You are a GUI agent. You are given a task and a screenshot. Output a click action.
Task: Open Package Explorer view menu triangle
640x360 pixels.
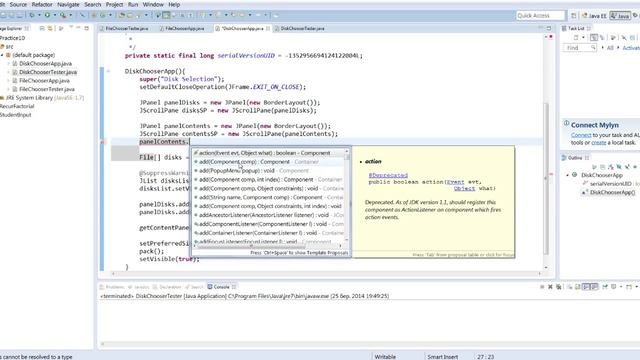[71, 28]
